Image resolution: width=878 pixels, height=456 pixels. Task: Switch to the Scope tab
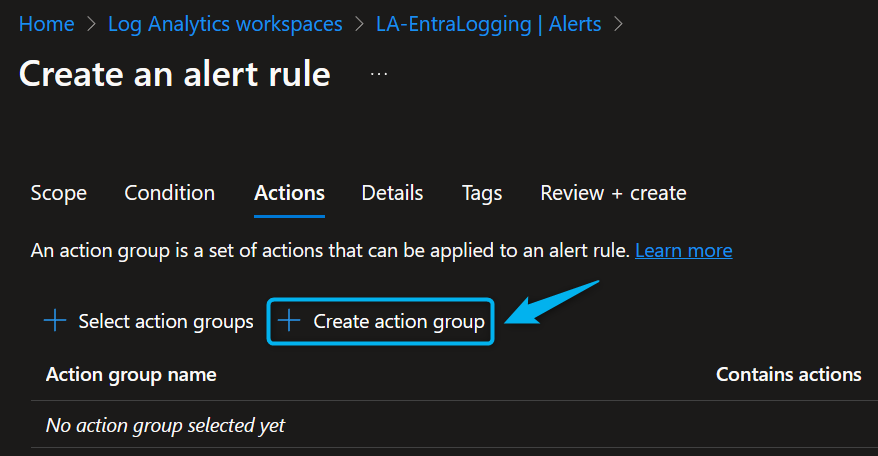click(x=58, y=193)
